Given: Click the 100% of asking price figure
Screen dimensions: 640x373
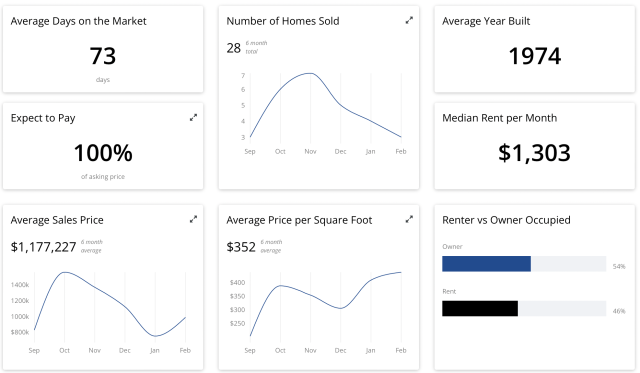Looking at the screenshot, I should tap(103, 153).
